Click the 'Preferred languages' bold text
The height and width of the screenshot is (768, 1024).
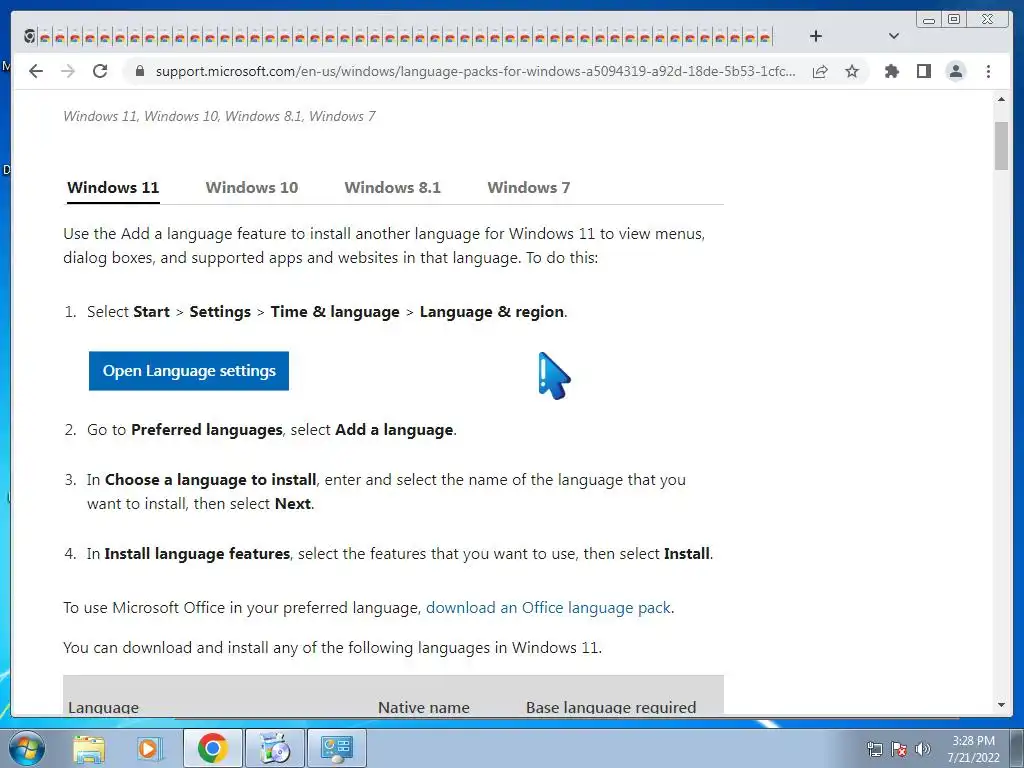click(x=206, y=430)
